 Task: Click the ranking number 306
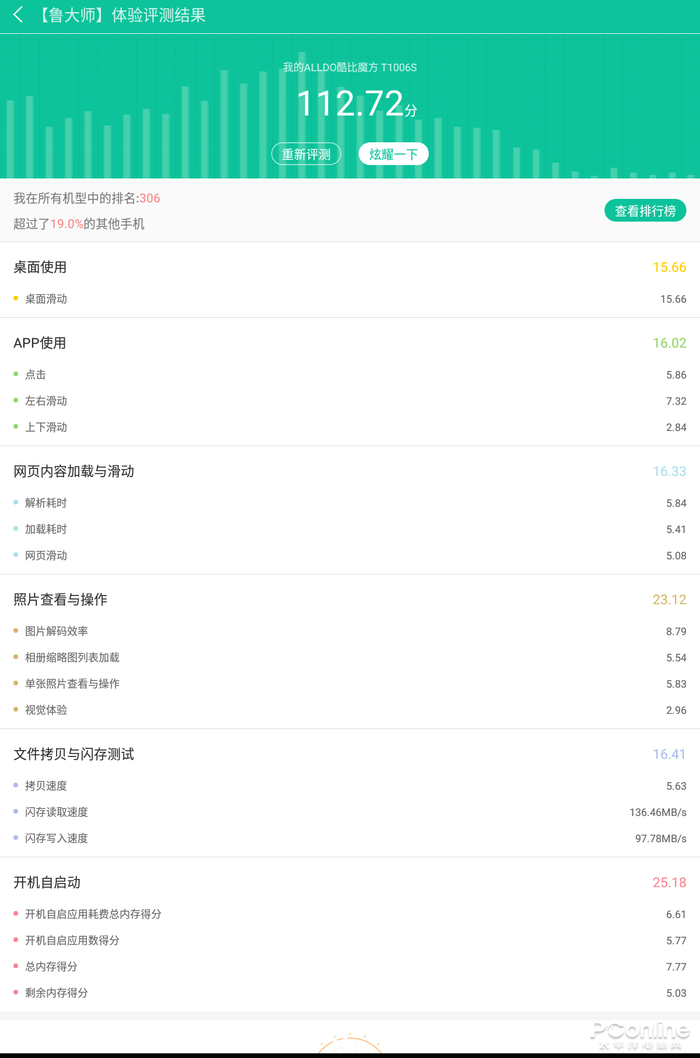[x=150, y=198]
